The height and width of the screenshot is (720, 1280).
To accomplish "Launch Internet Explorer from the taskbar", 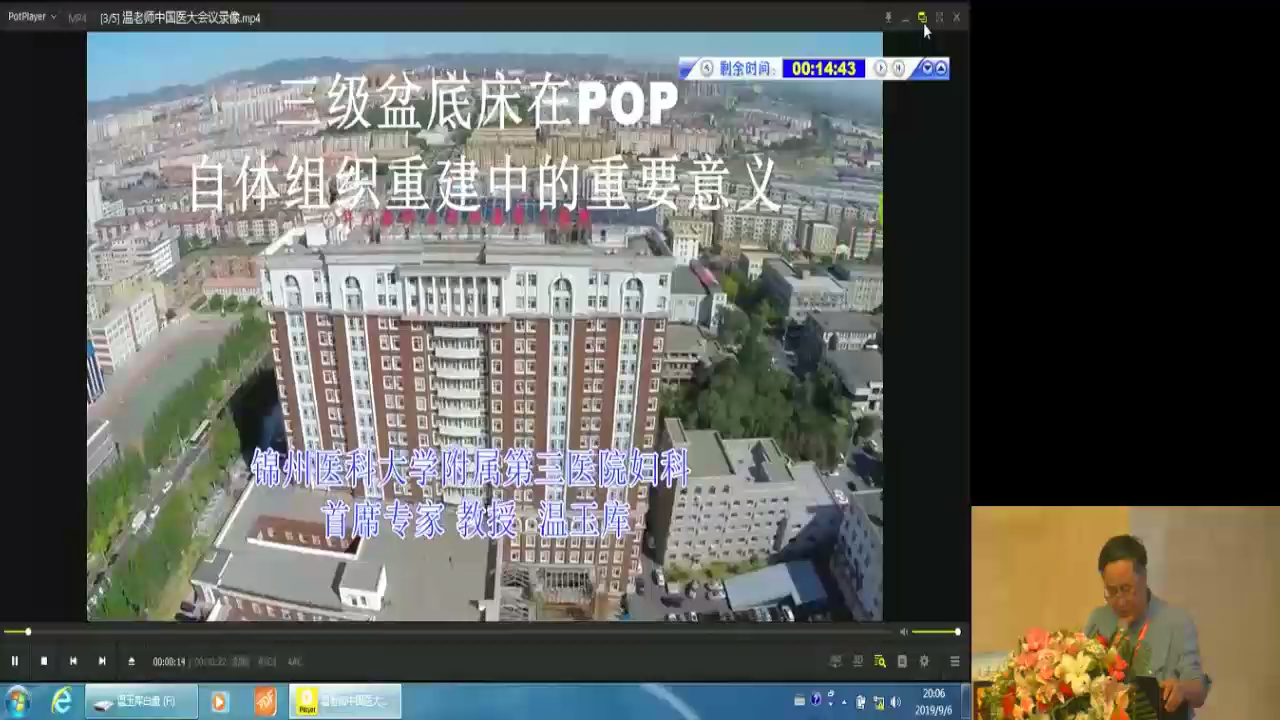I will point(62,701).
